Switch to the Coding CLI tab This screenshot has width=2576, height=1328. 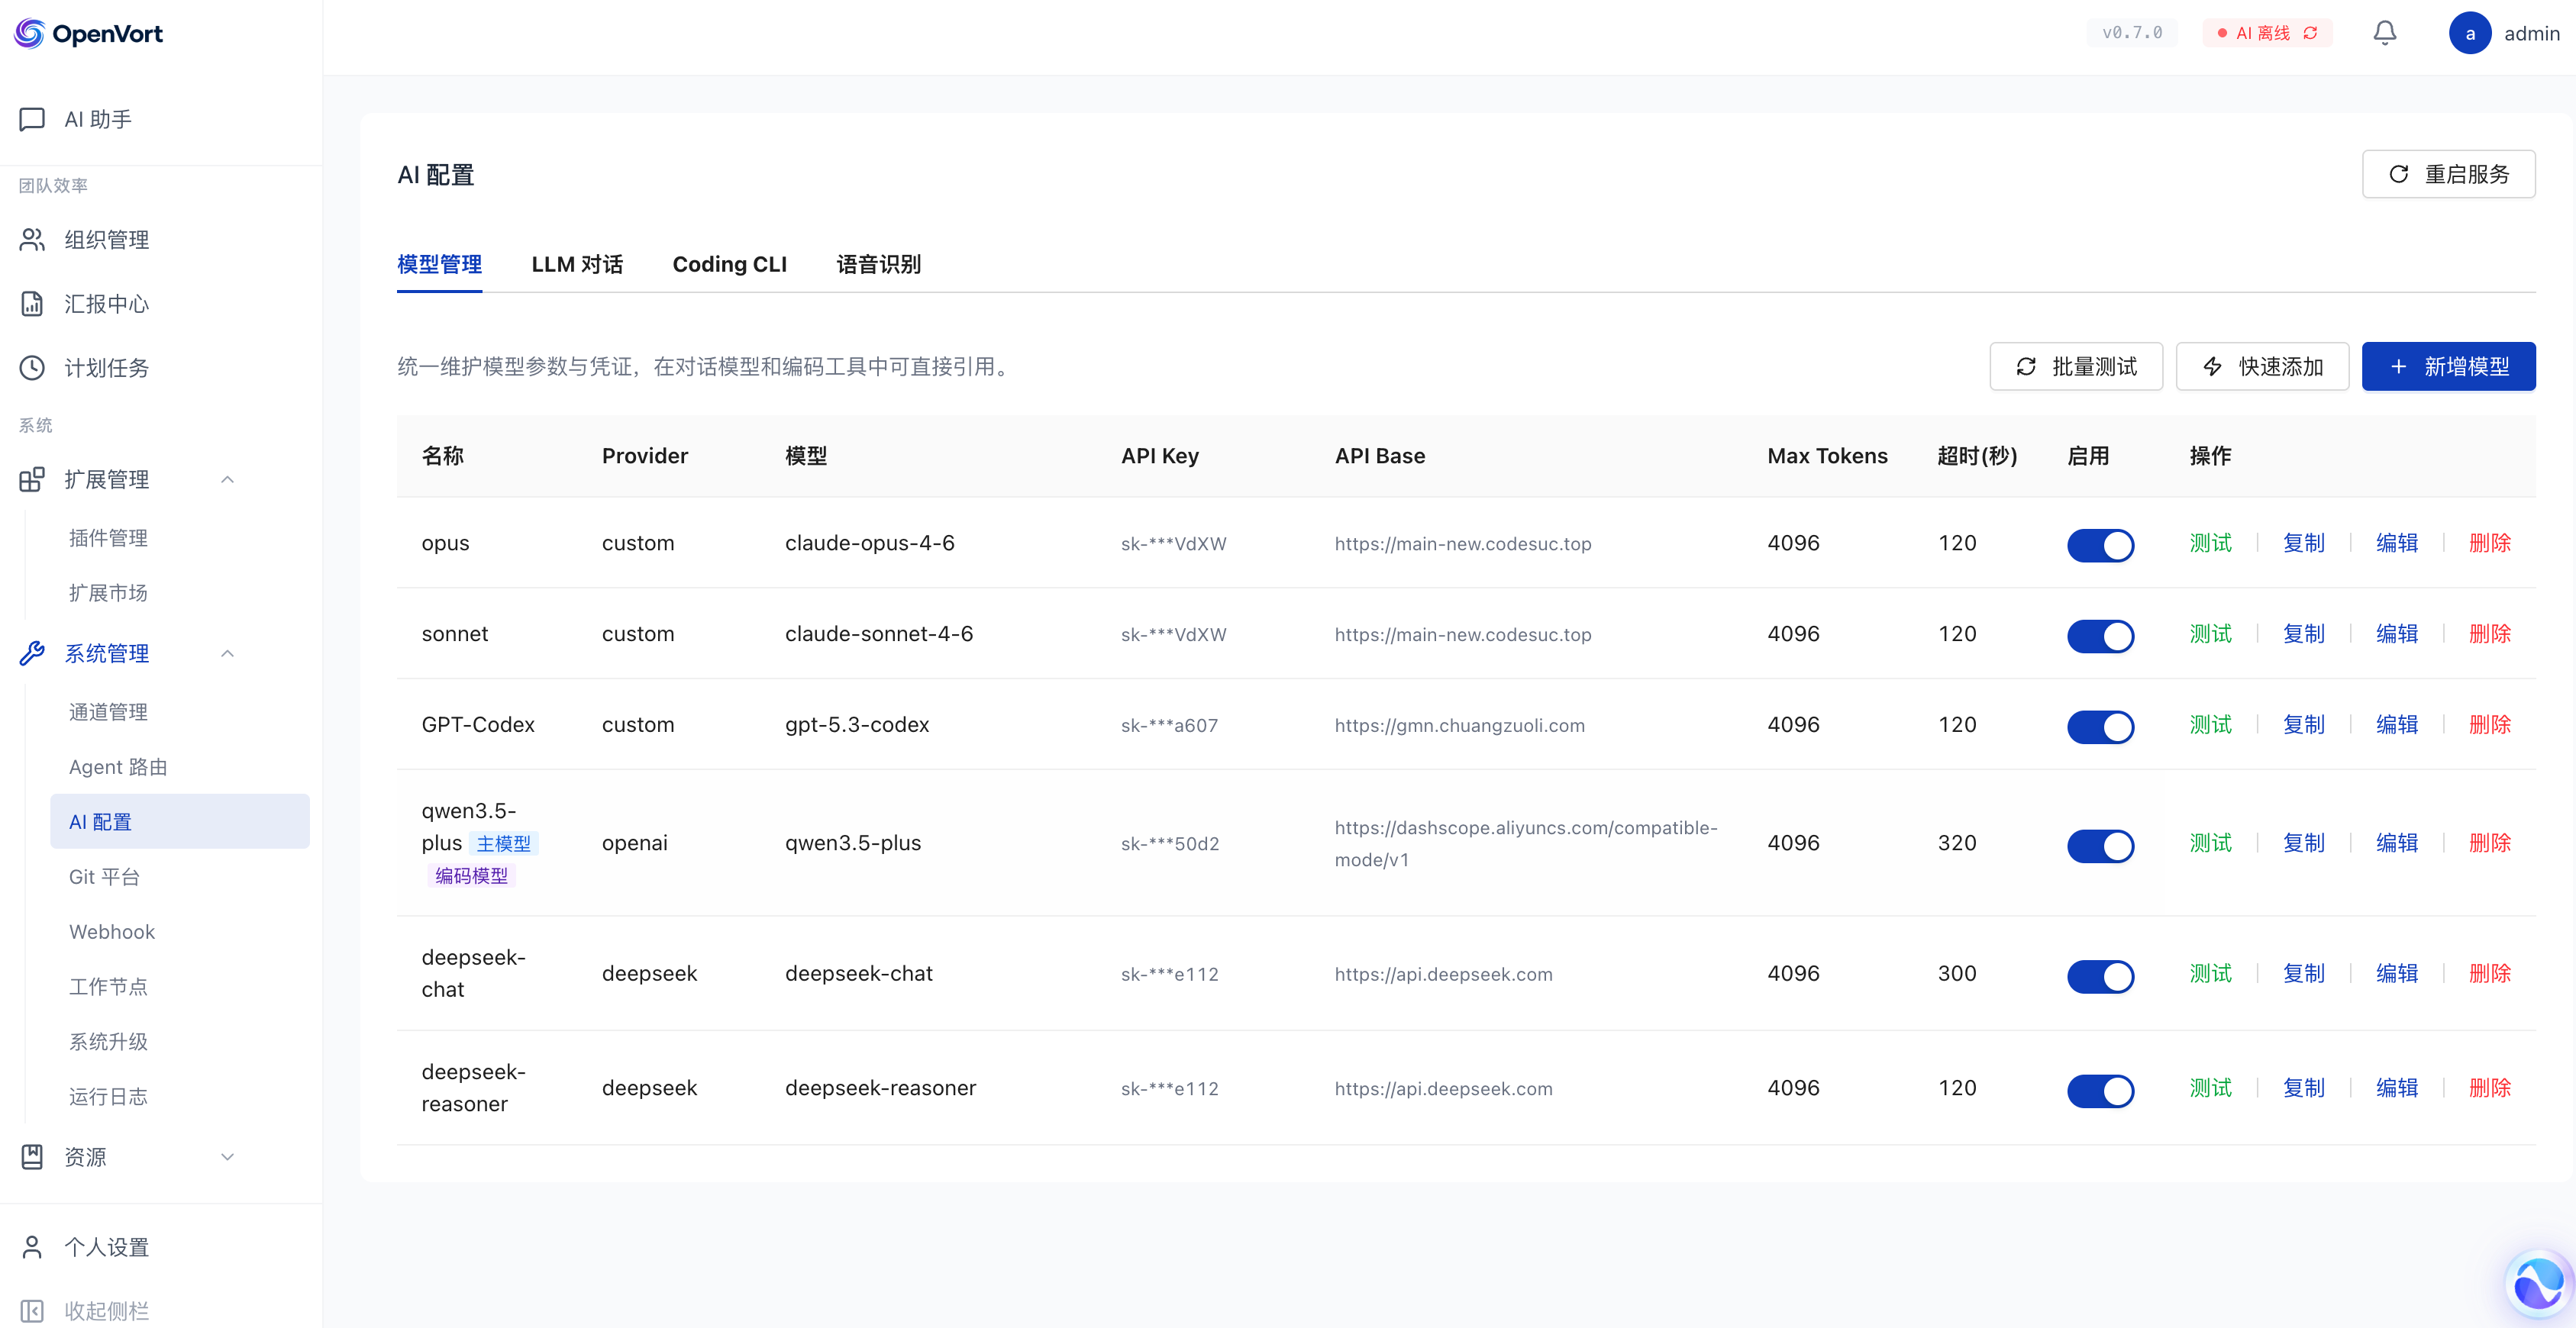pyautogui.click(x=729, y=264)
